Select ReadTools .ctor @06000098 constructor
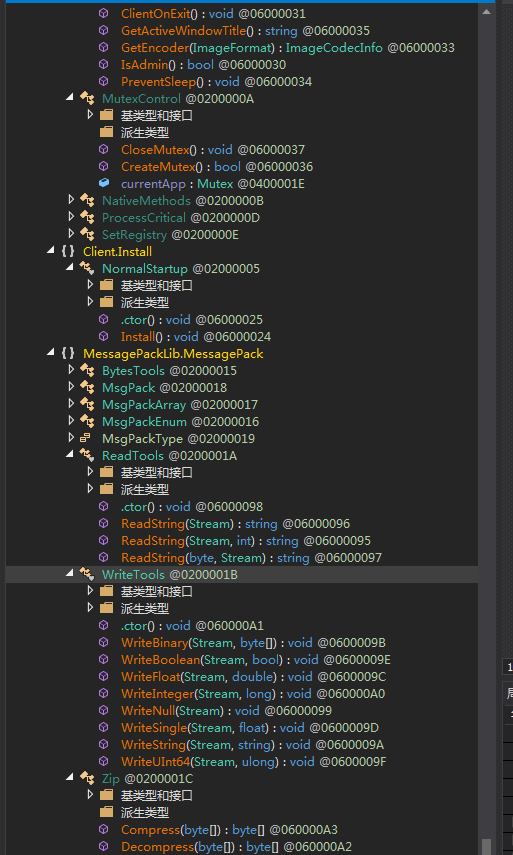Viewport: 513px width, 855px height. (192, 507)
